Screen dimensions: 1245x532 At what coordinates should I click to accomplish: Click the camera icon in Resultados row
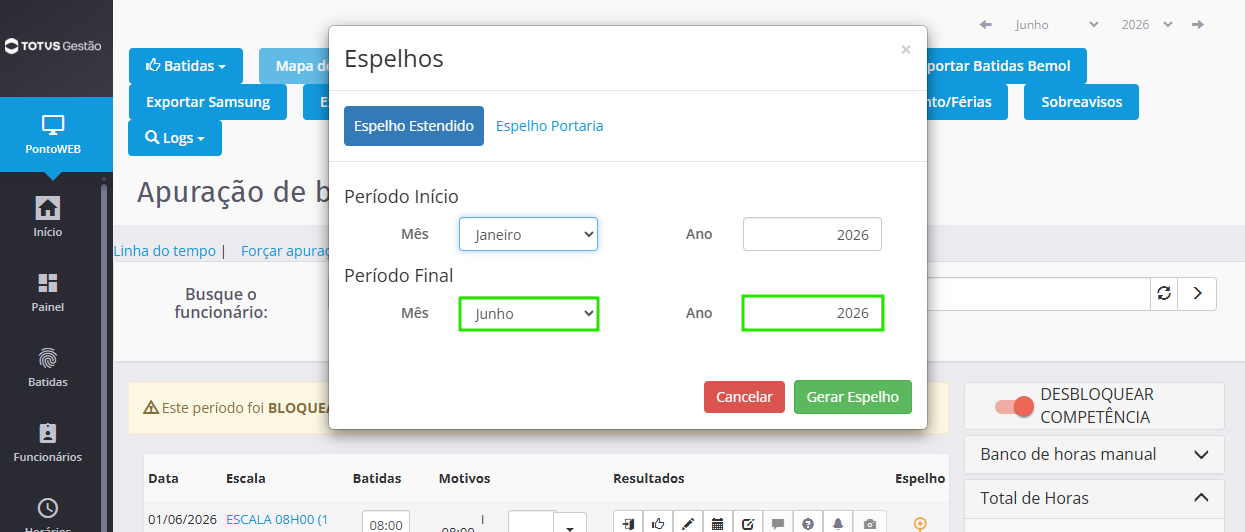tap(870, 523)
